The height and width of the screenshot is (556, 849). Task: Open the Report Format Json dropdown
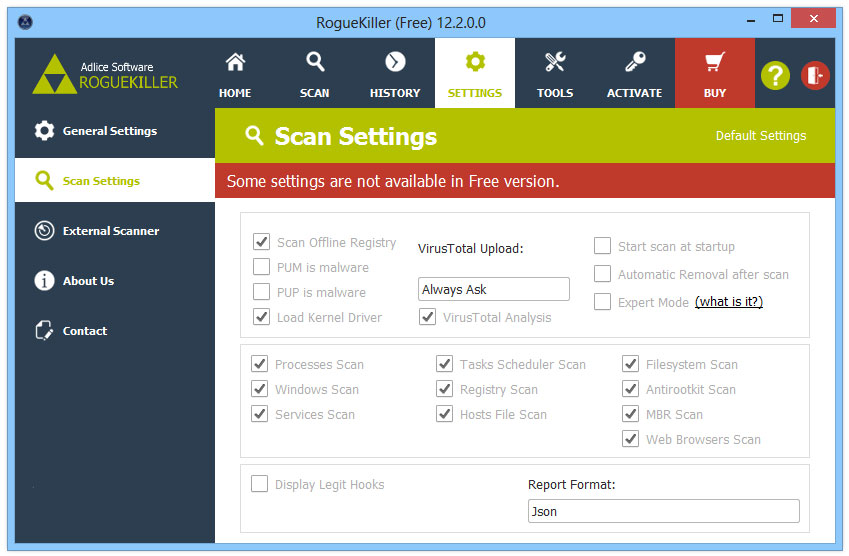click(x=664, y=511)
